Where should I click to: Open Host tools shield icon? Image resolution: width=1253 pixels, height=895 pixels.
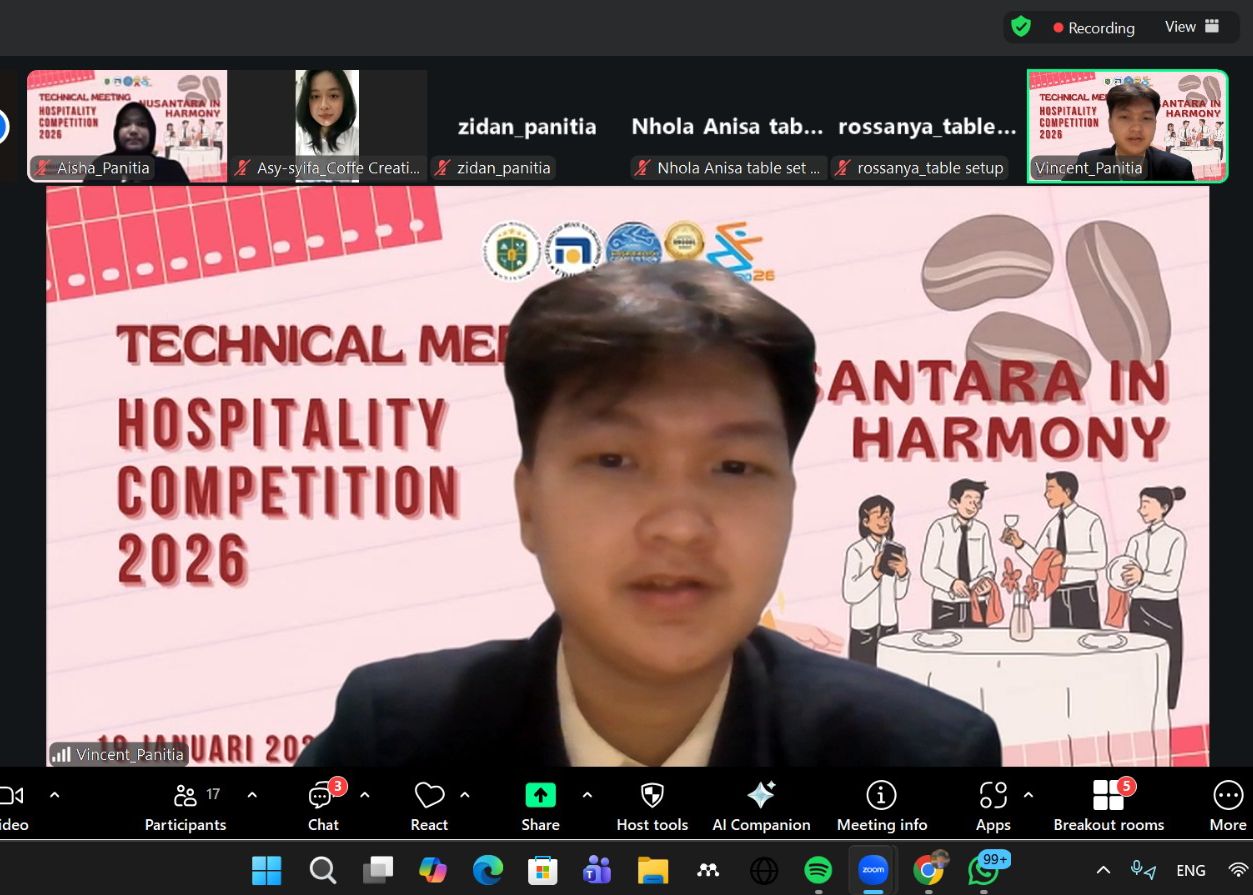point(652,806)
